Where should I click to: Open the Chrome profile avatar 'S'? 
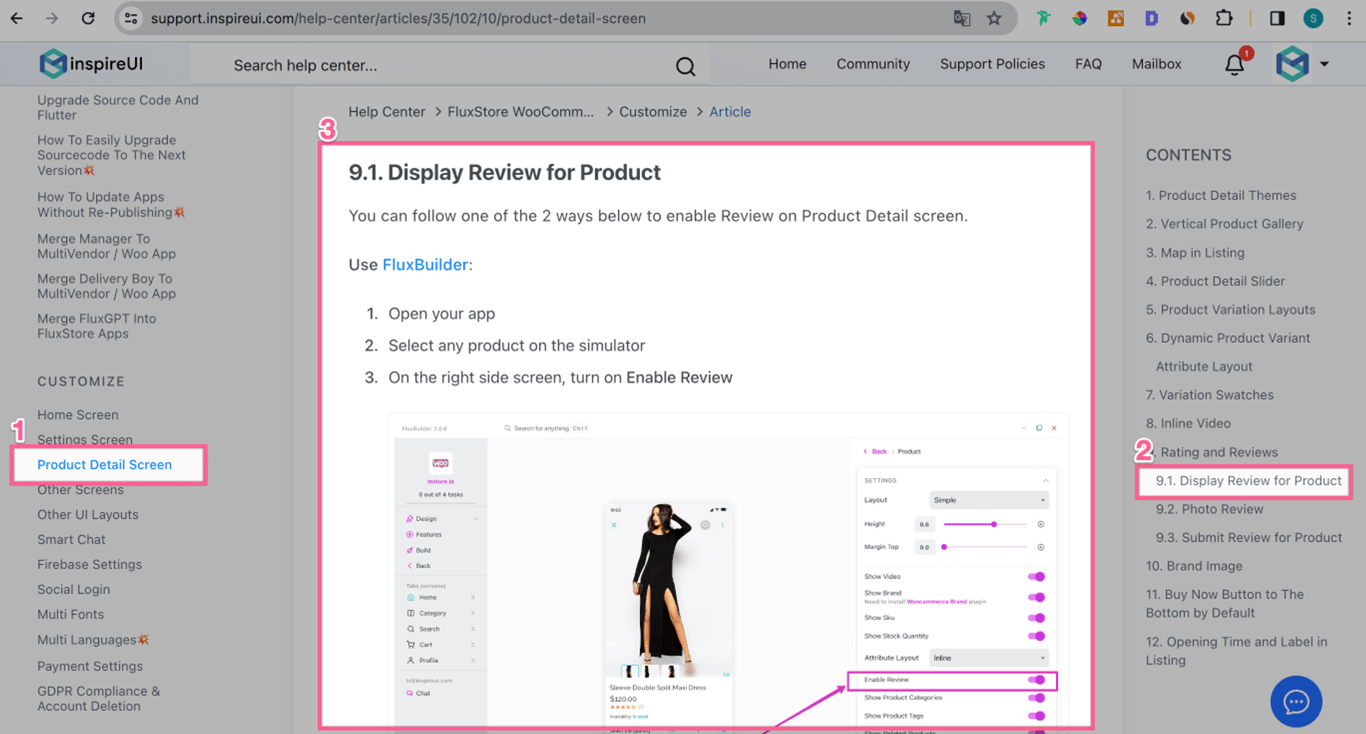coord(1313,18)
